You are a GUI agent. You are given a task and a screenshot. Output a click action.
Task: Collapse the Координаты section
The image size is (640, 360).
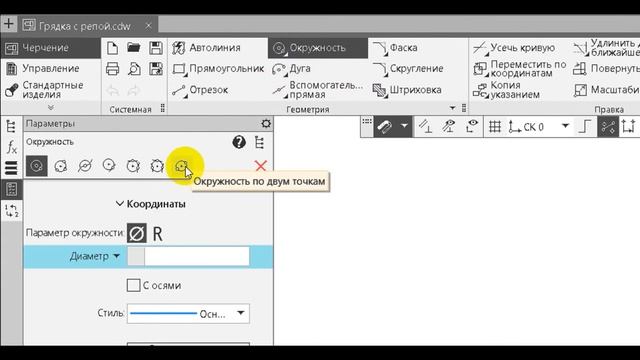[x=150, y=204]
